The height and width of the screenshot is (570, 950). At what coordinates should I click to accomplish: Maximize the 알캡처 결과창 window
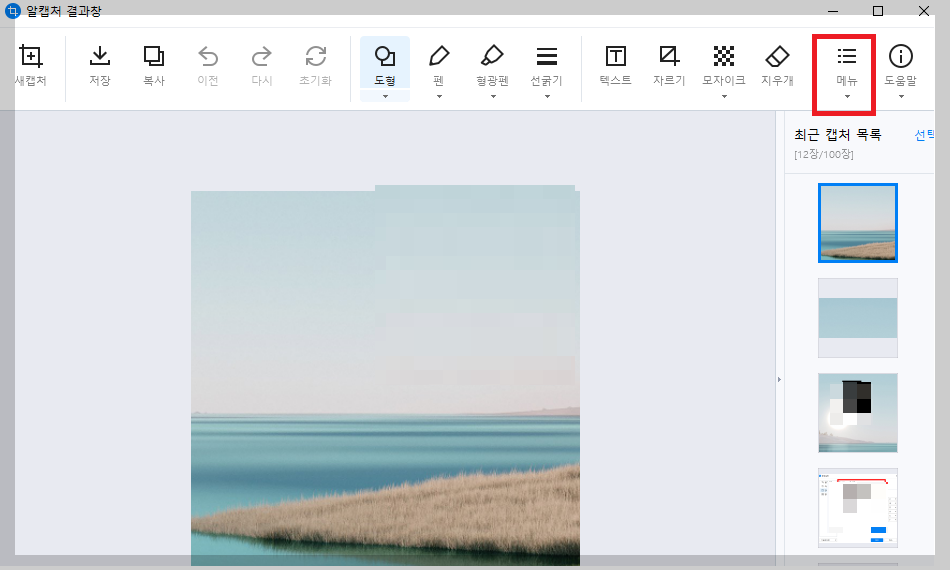[878, 11]
